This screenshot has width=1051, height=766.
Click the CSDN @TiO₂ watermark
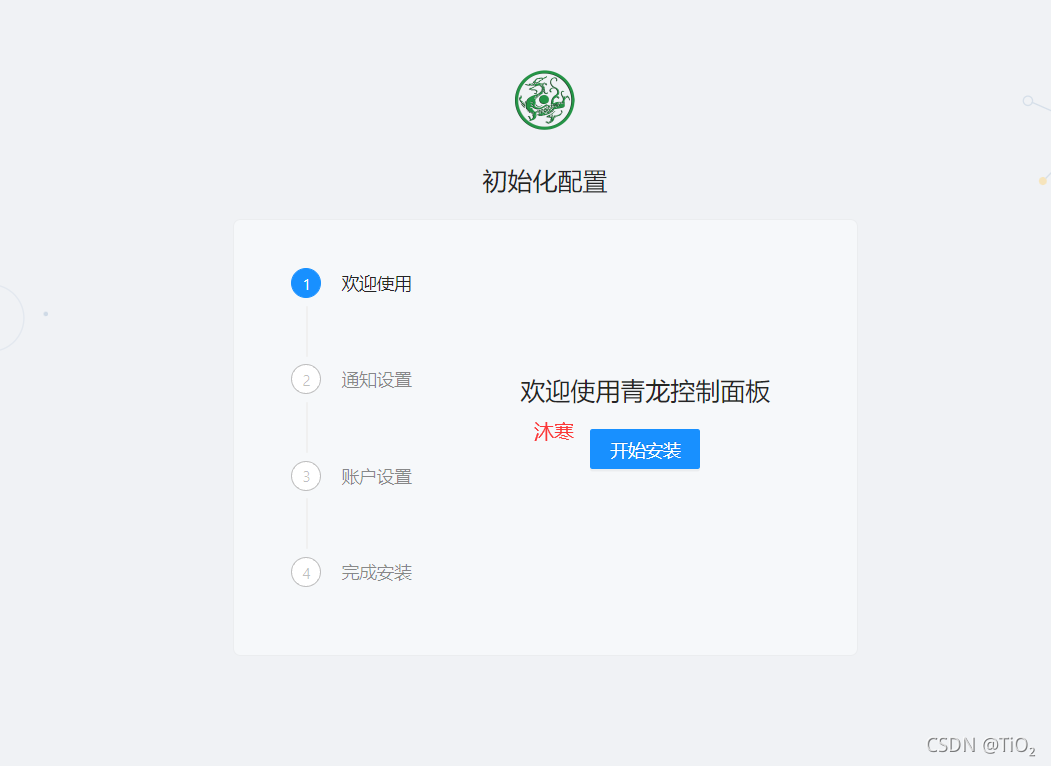[981, 745]
